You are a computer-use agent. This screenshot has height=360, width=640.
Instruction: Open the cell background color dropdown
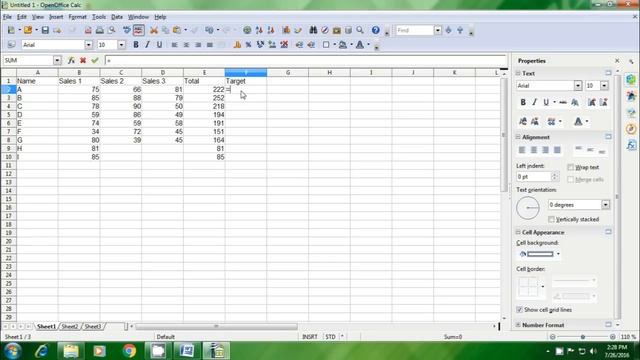tap(558, 254)
